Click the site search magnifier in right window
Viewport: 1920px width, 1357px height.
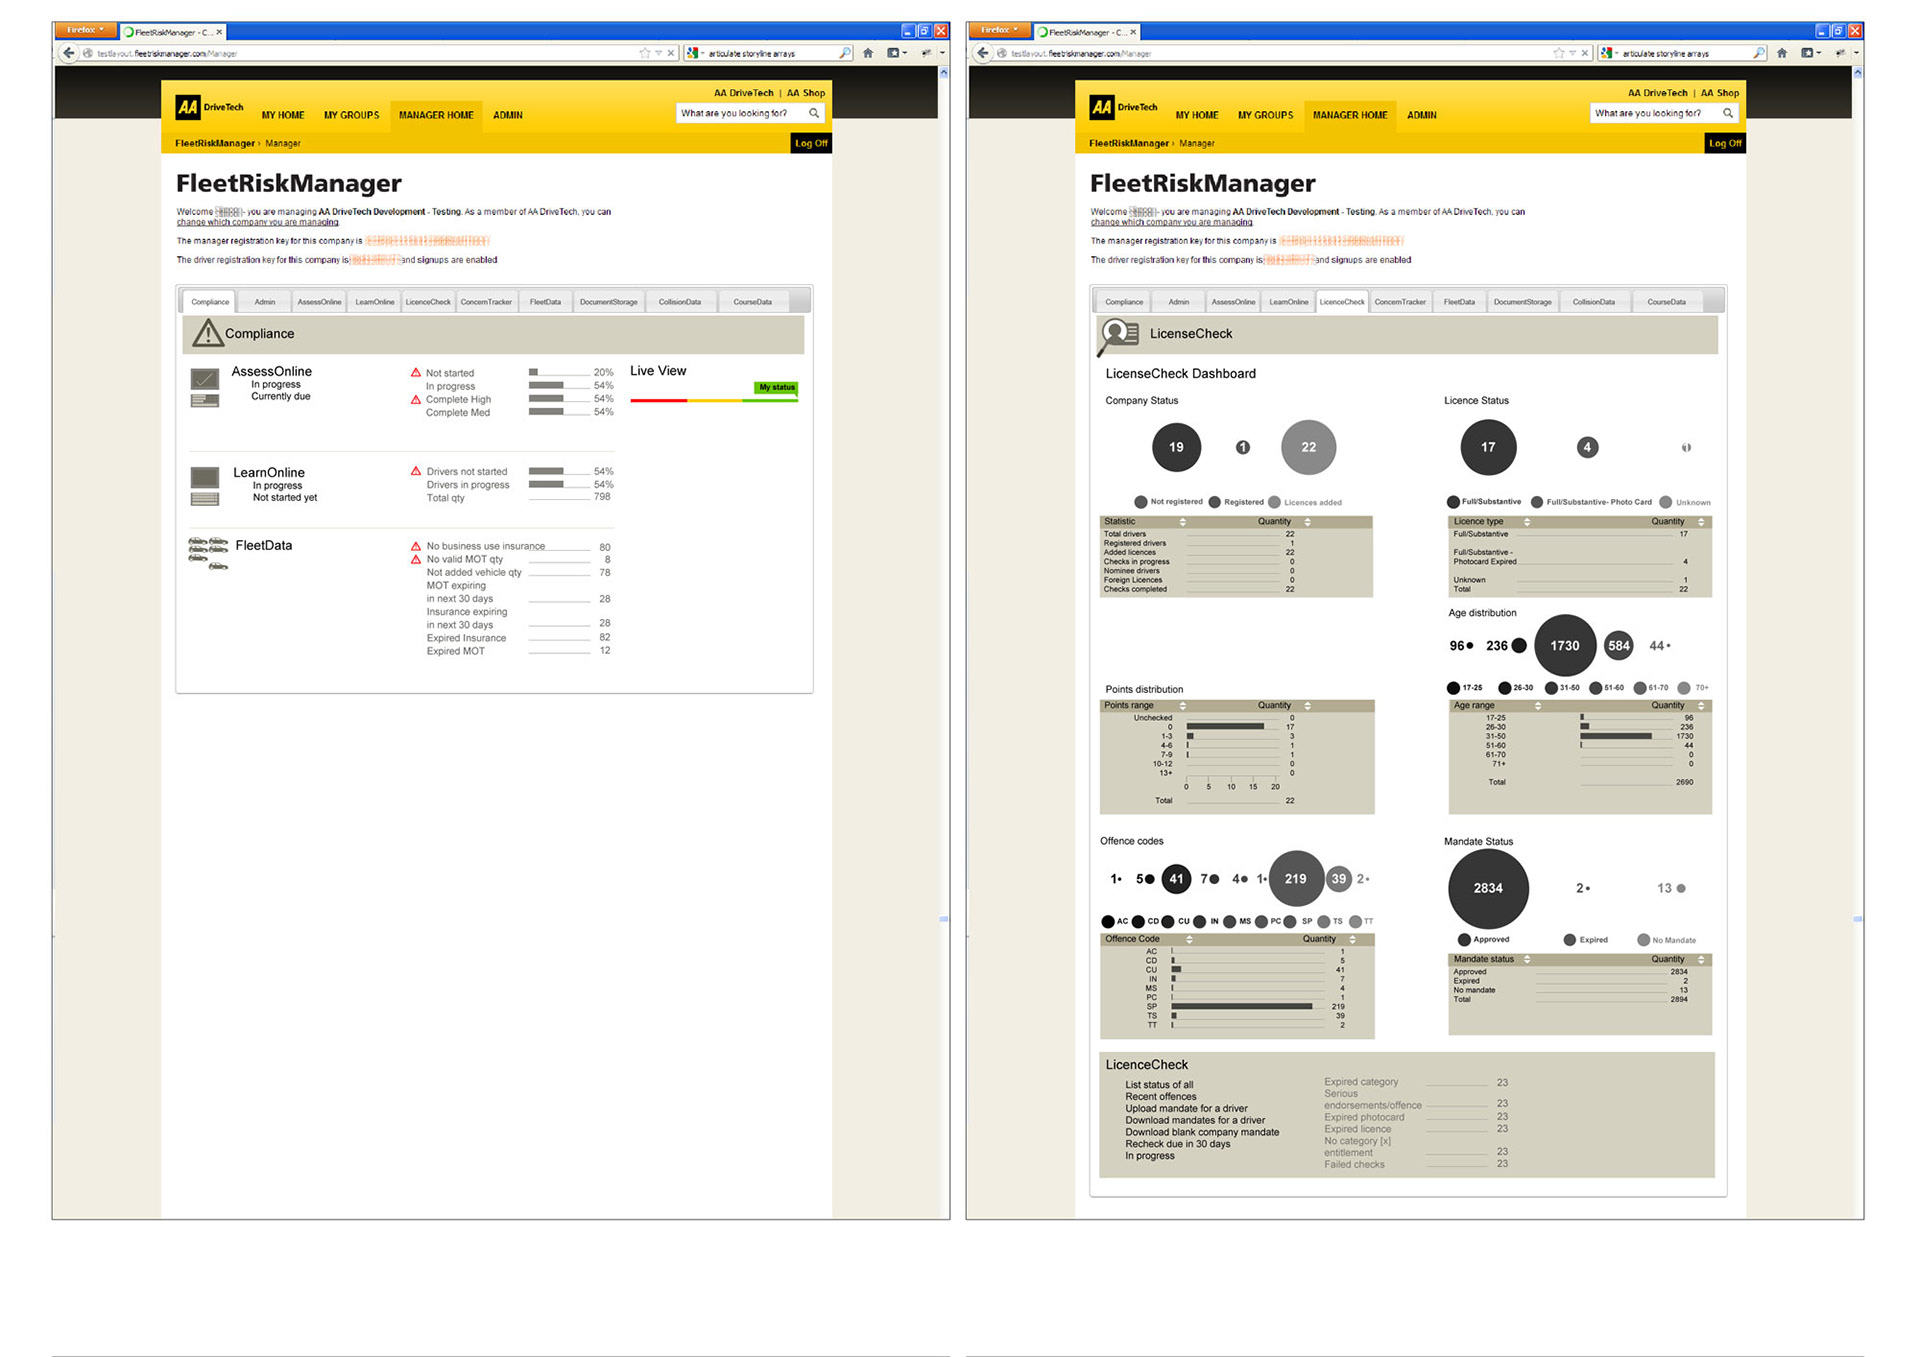(1728, 113)
